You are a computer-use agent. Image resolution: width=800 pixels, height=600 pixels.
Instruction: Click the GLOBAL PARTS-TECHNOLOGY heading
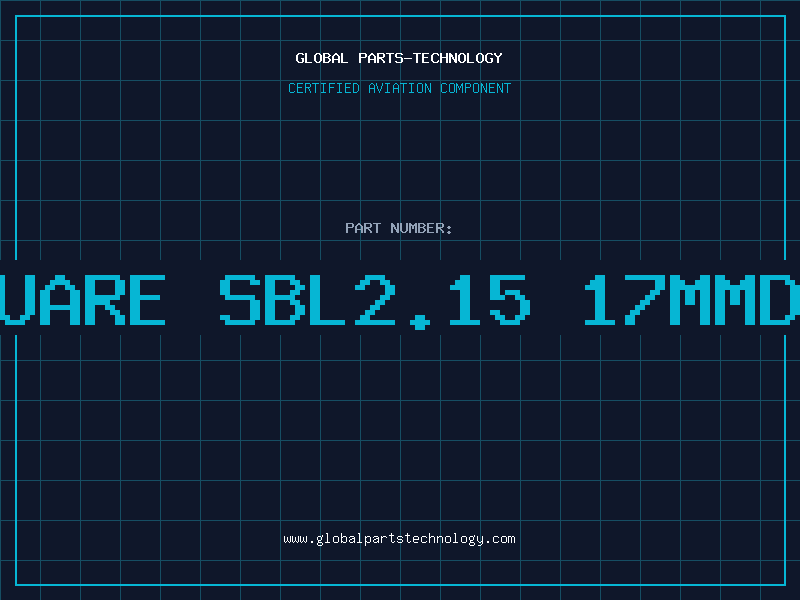[x=399, y=58]
